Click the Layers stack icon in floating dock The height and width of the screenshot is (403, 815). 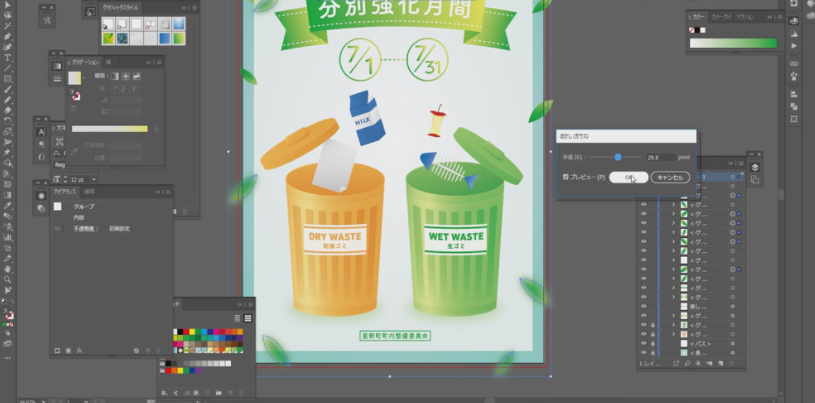pyautogui.click(x=755, y=167)
